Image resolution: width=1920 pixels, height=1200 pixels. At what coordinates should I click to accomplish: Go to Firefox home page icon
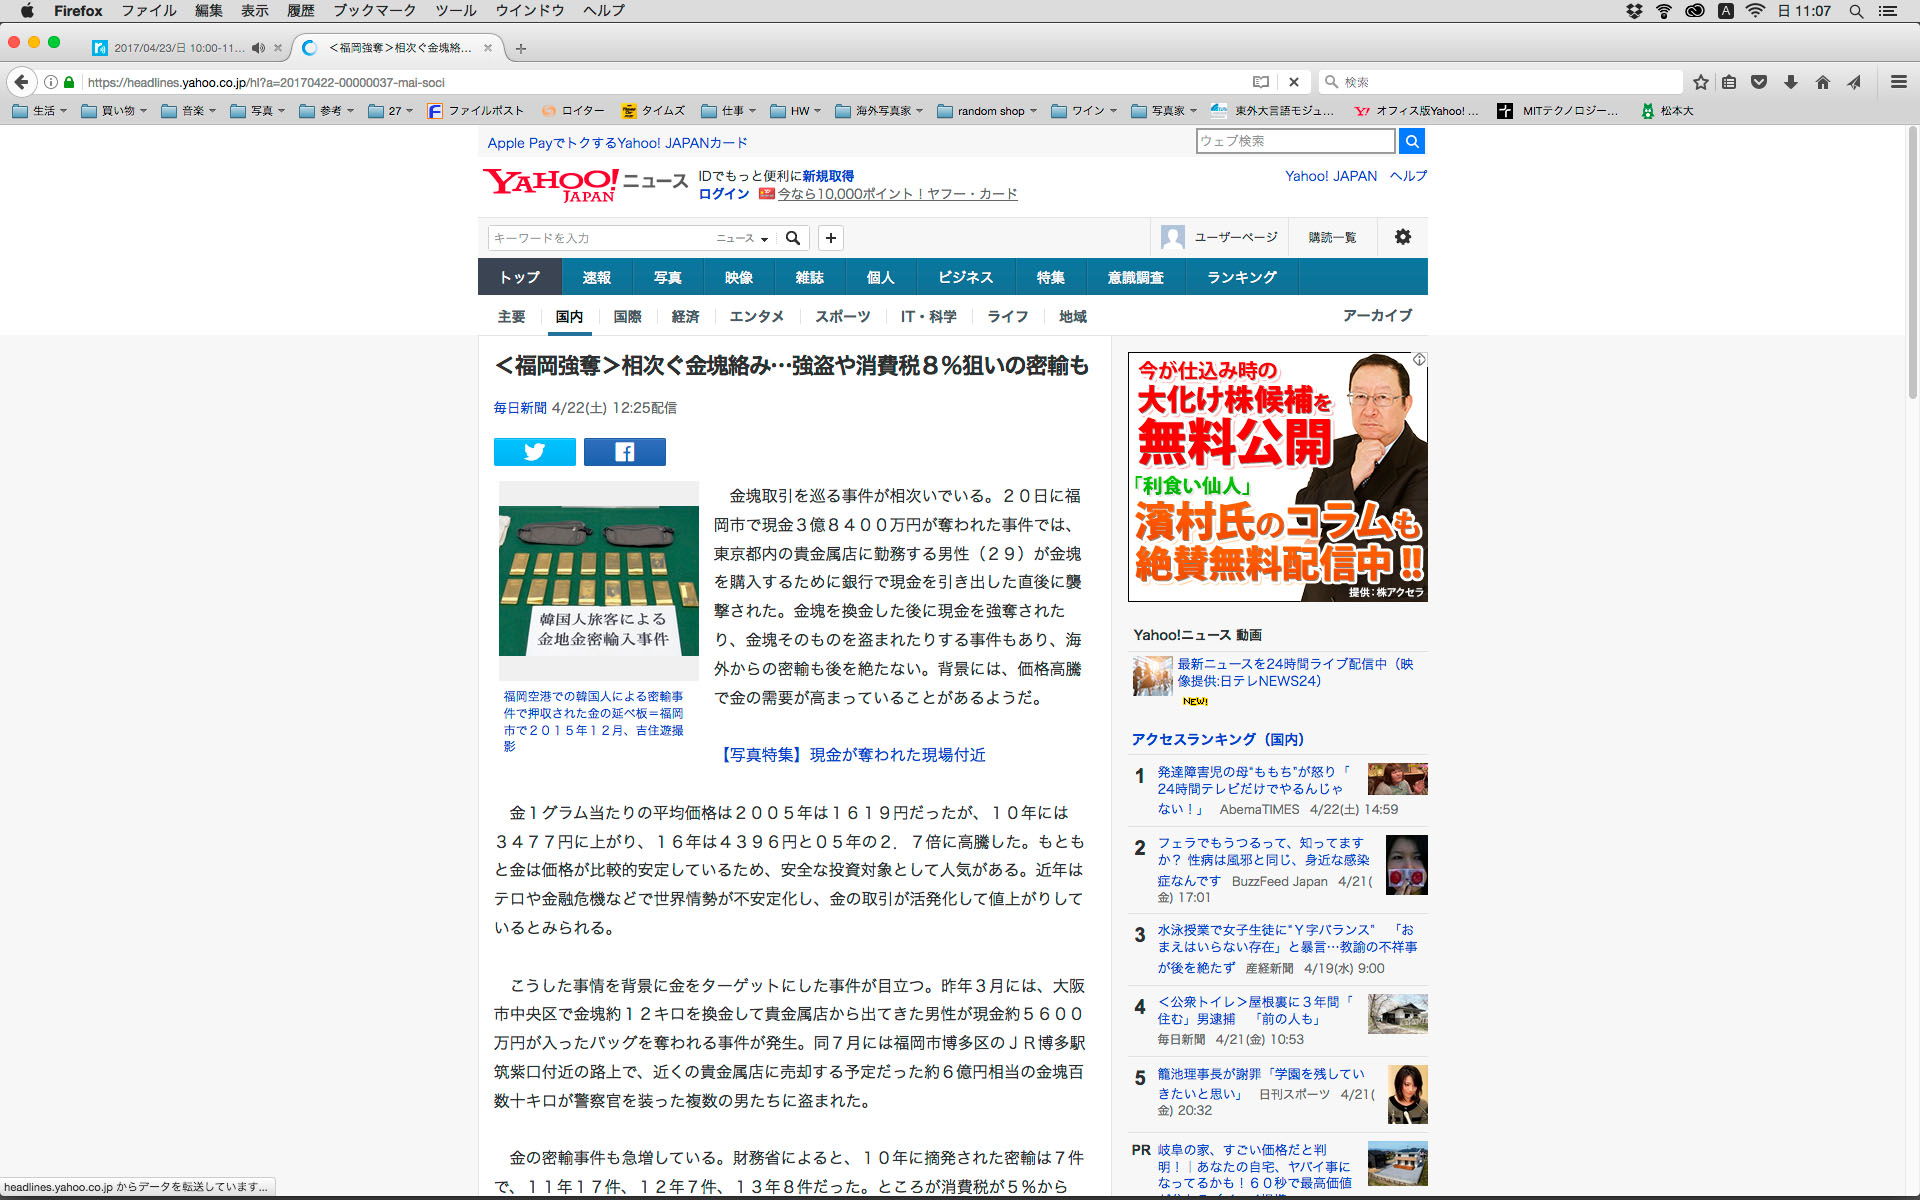point(1822,82)
